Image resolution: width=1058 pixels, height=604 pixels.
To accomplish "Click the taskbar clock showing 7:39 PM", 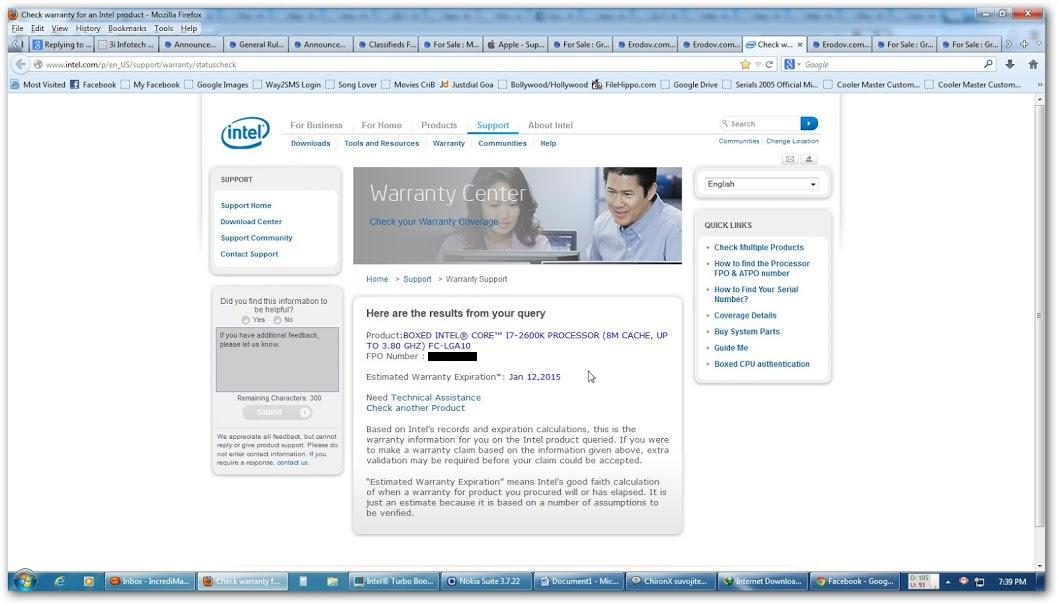I will click(x=1011, y=582).
